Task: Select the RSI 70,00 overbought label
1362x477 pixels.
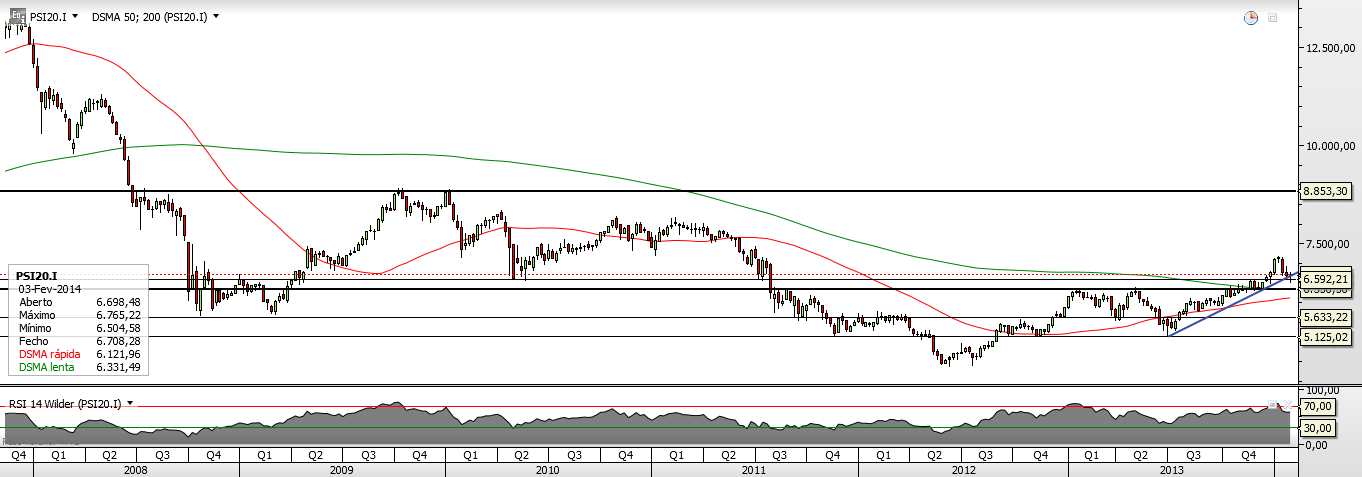Action: coord(1320,407)
